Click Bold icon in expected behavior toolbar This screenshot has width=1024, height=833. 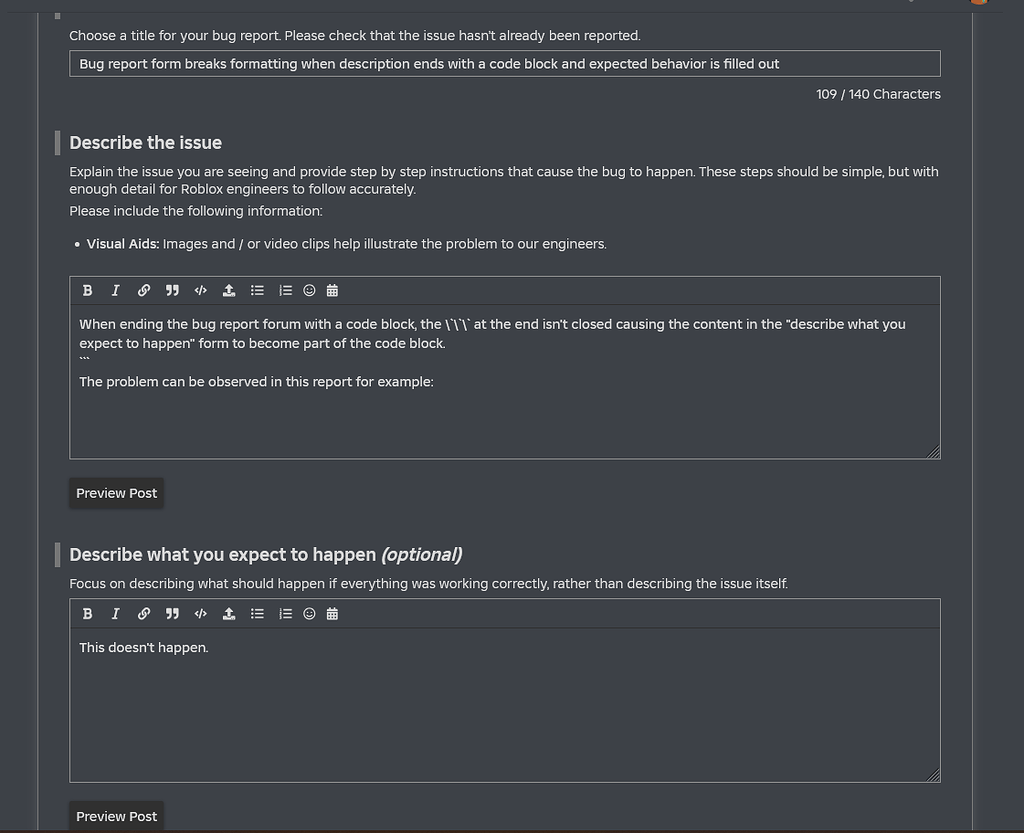tap(88, 614)
